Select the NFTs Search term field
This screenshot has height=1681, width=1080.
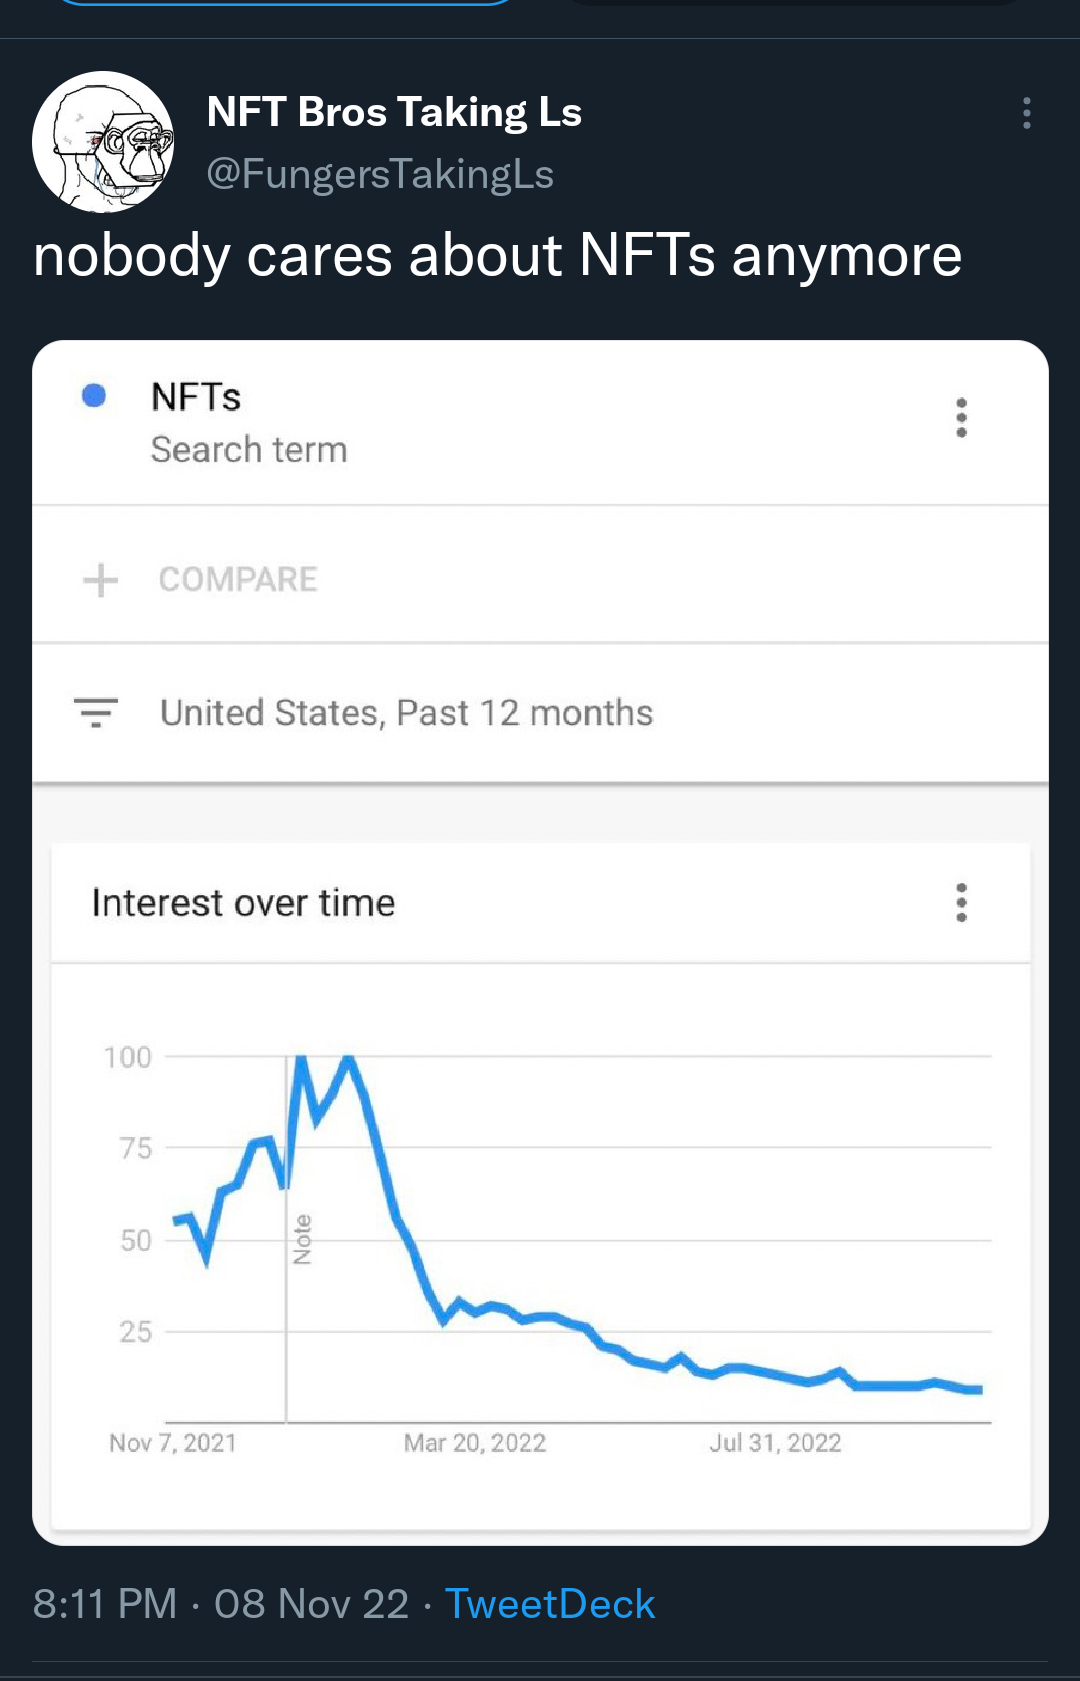[540, 423]
